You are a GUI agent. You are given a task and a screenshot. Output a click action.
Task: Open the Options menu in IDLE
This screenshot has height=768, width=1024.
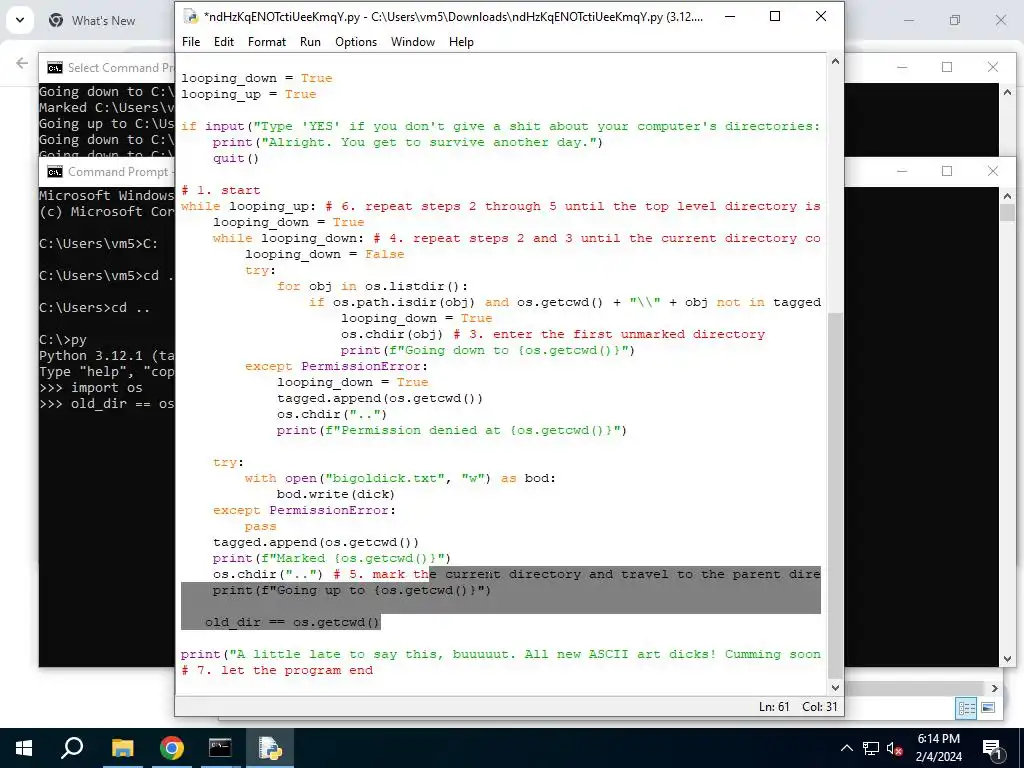click(356, 42)
